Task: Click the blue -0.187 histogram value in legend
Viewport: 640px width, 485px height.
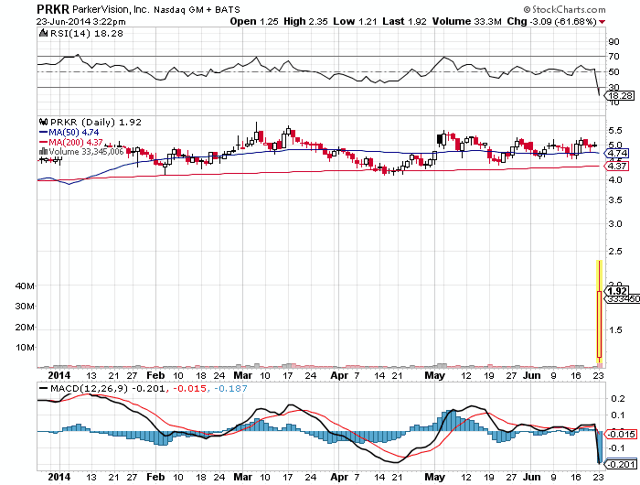Action: [x=231, y=388]
